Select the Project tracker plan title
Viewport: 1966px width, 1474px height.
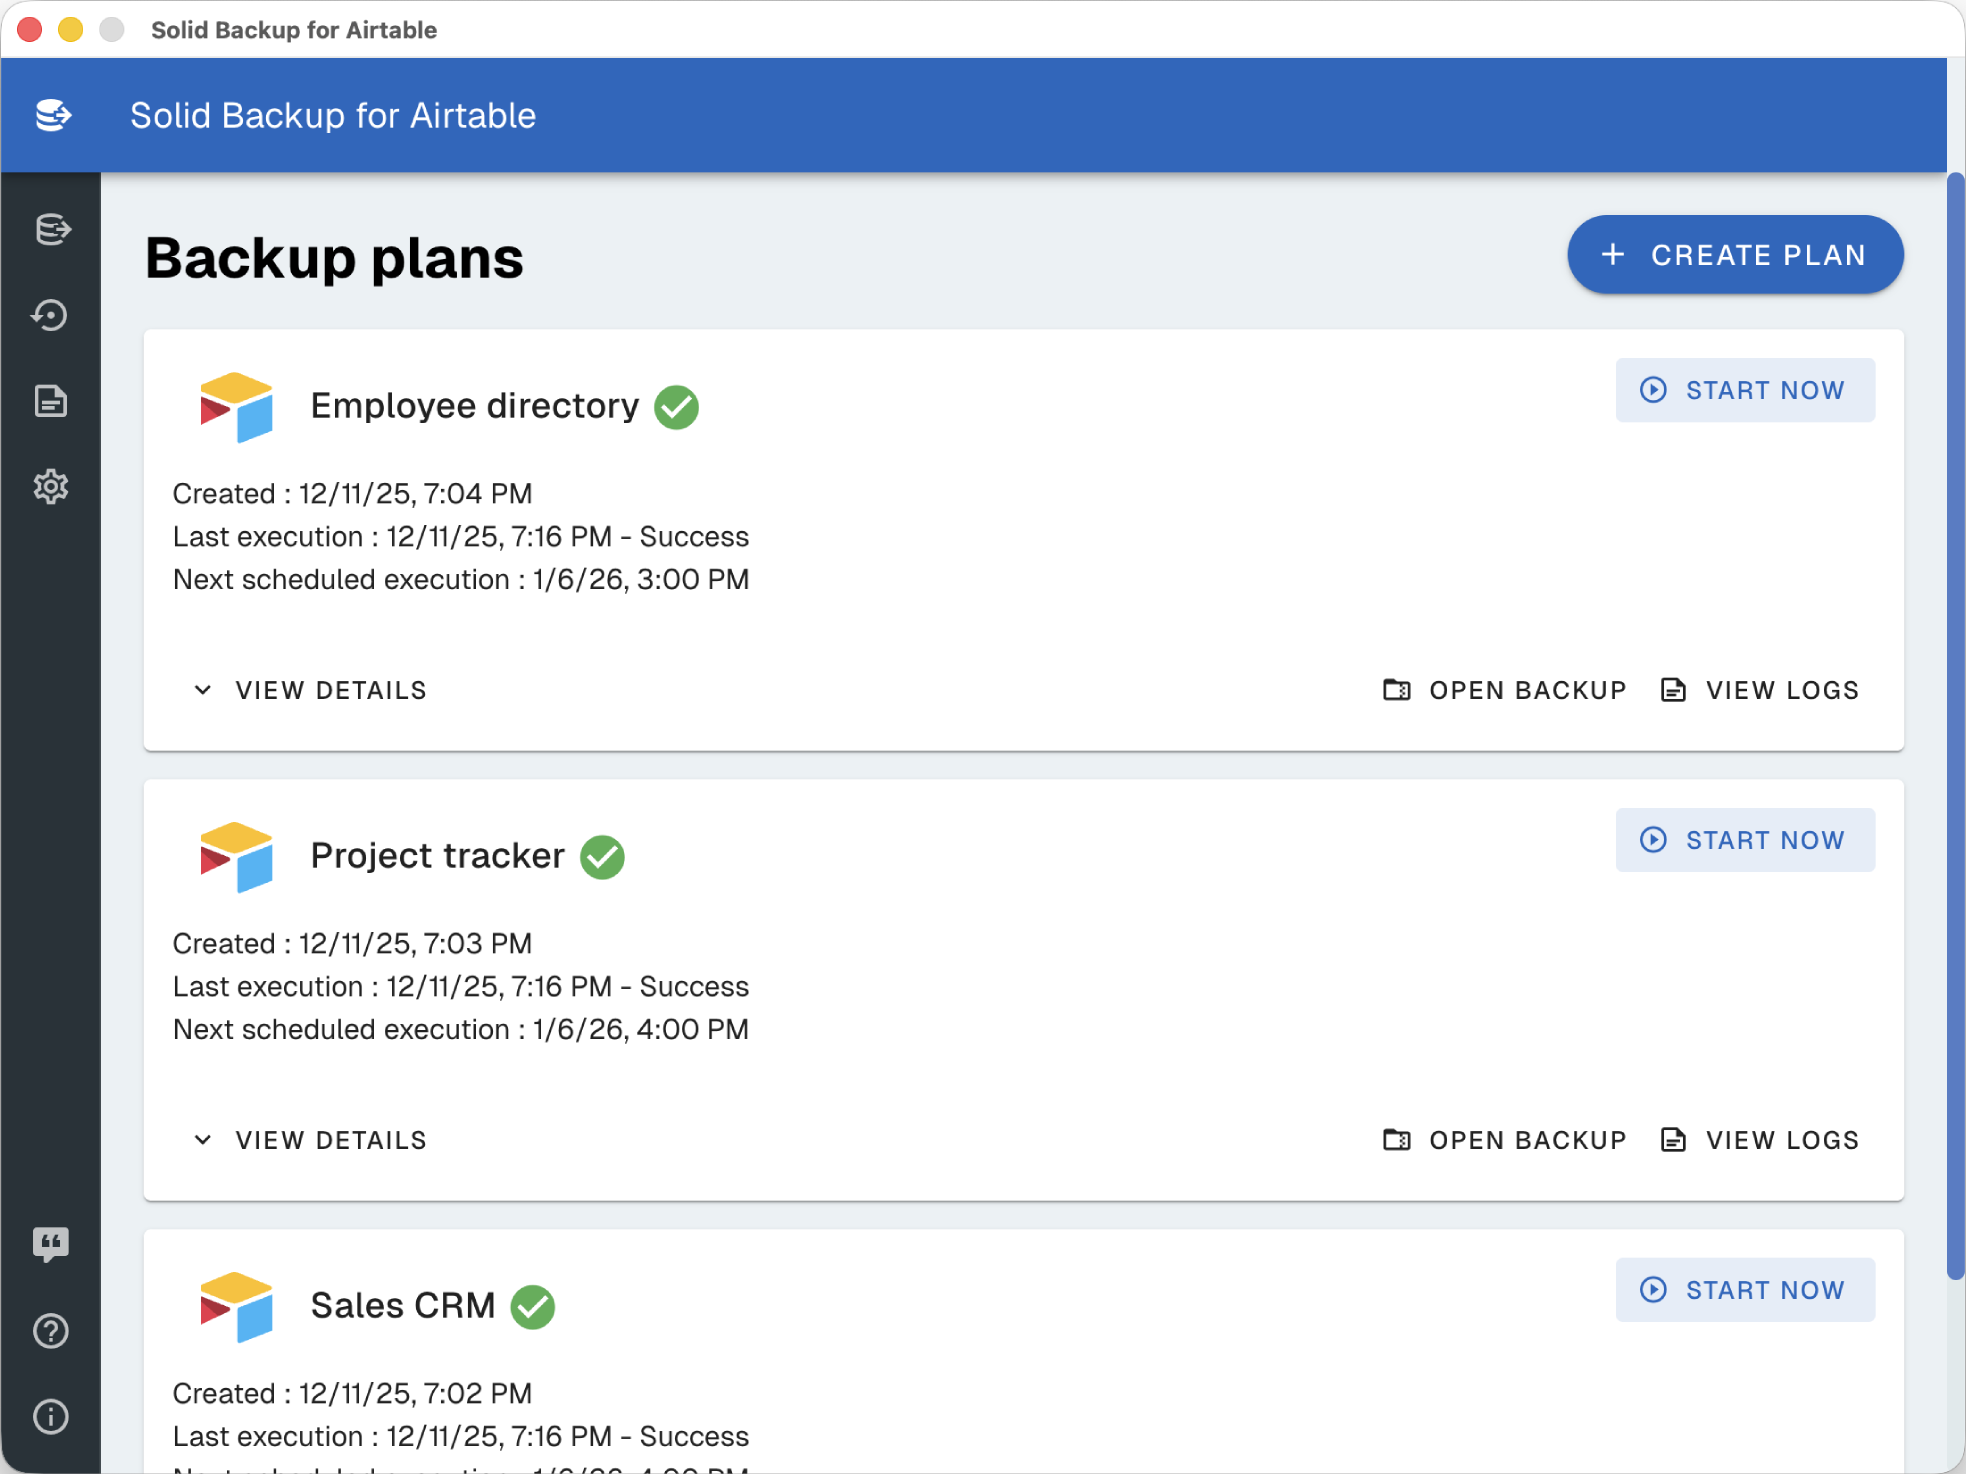coord(437,856)
